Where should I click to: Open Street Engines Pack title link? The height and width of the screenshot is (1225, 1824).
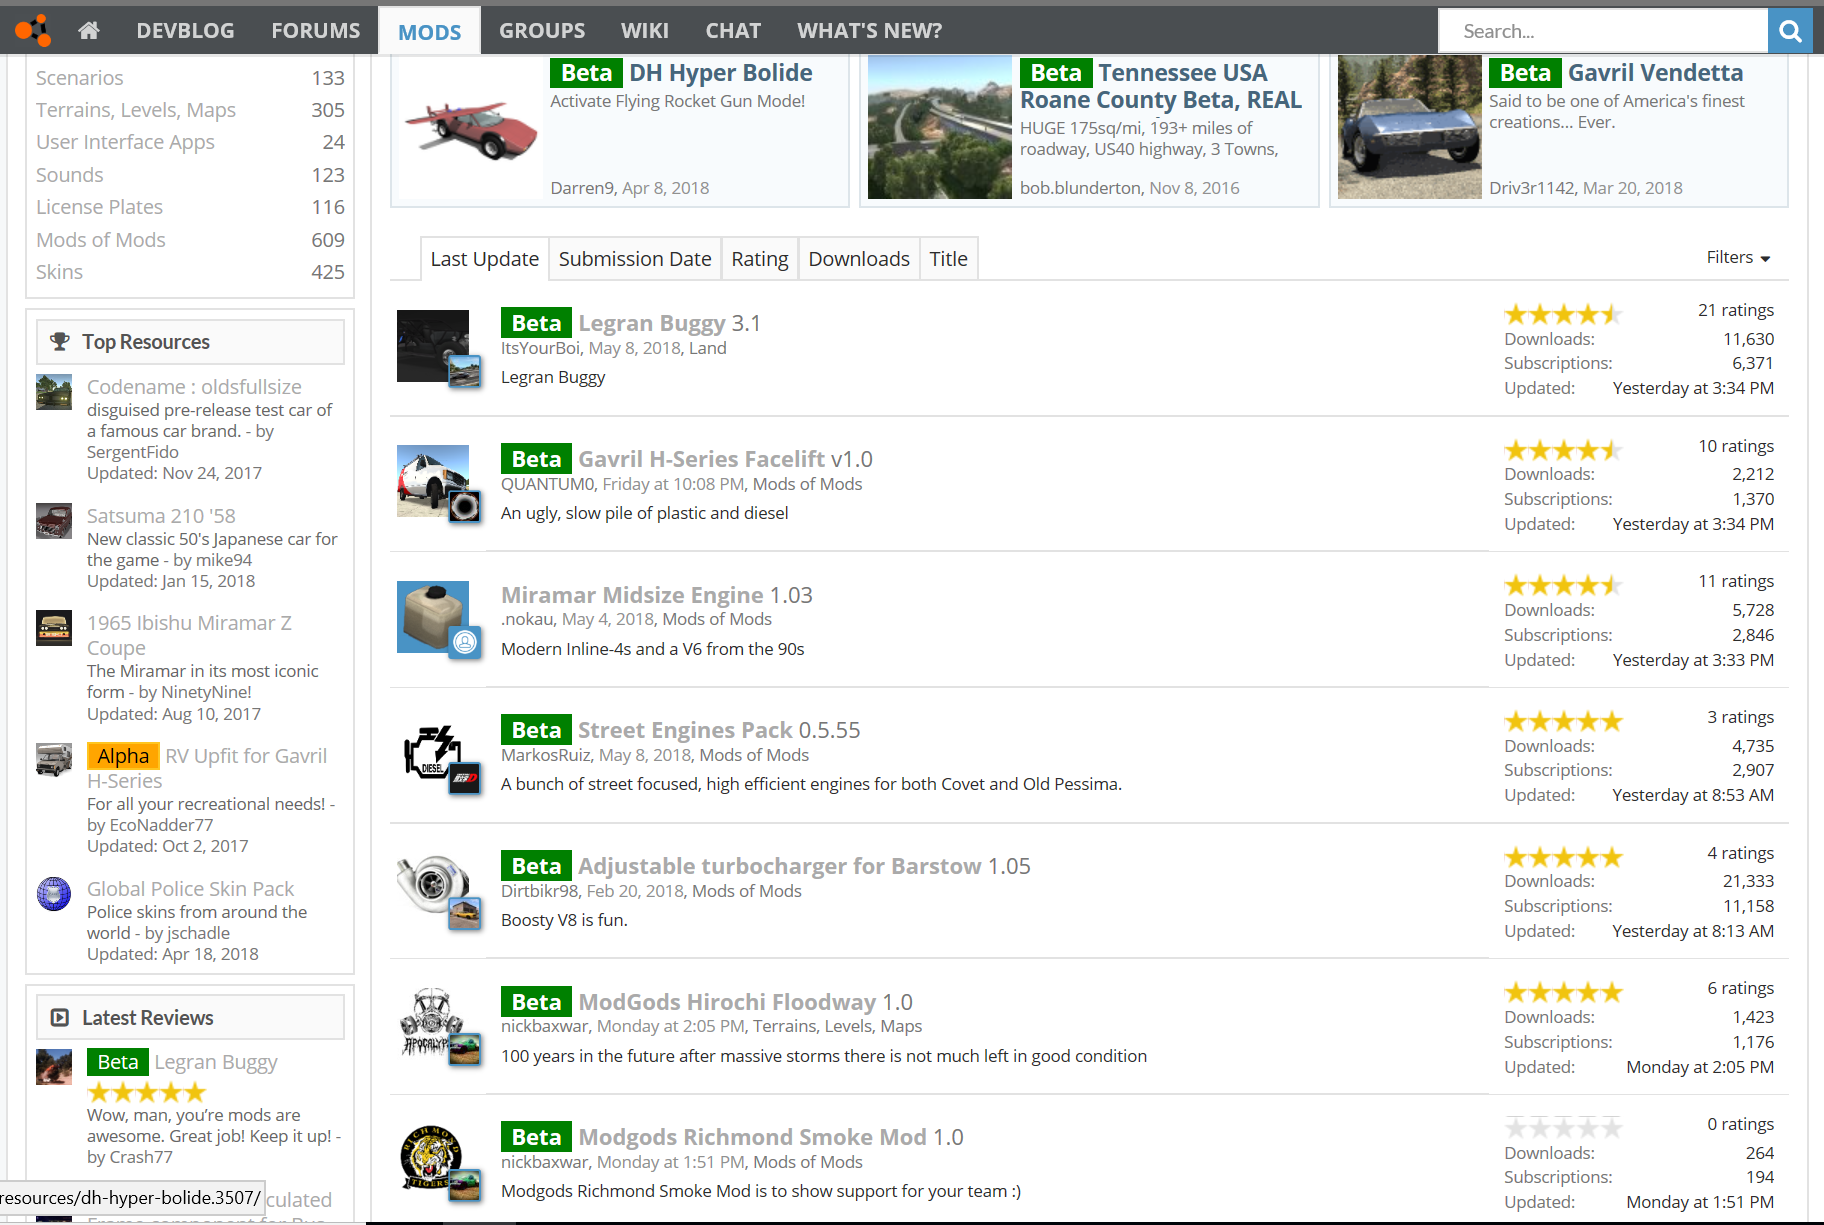(x=685, y=730)
